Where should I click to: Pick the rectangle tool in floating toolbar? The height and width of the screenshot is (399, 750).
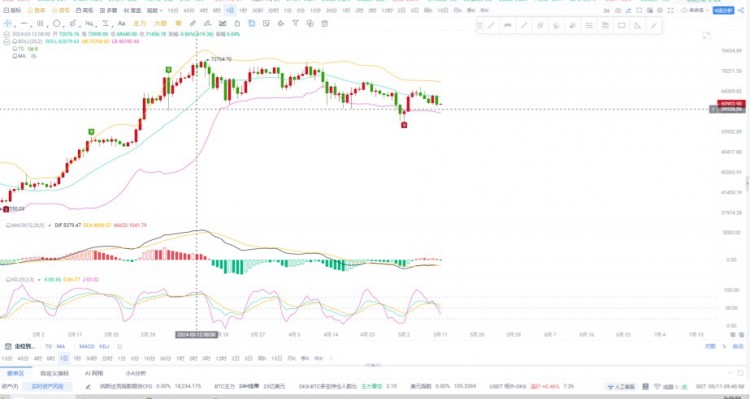[621, 25]
